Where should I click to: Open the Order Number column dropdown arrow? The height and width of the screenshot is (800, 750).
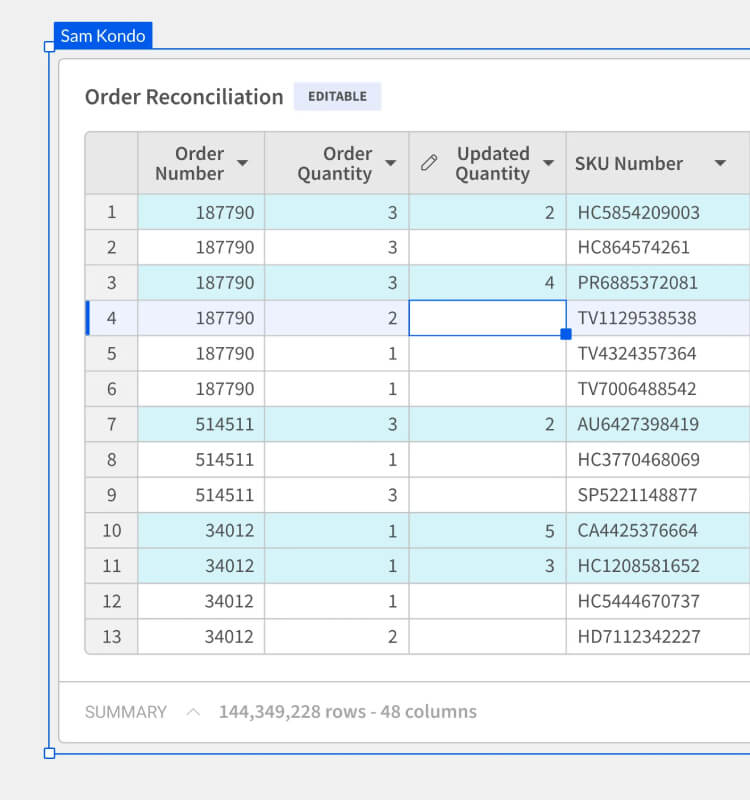[243, 163]
